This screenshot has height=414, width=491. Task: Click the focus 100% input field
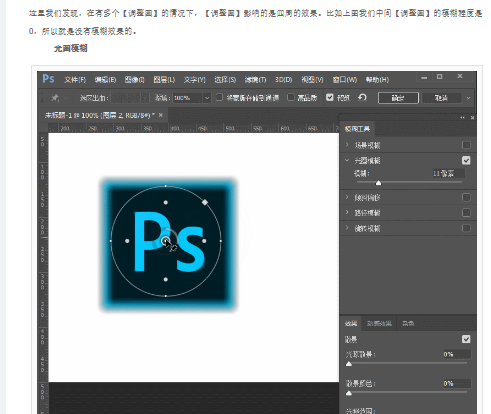(188, 98)
